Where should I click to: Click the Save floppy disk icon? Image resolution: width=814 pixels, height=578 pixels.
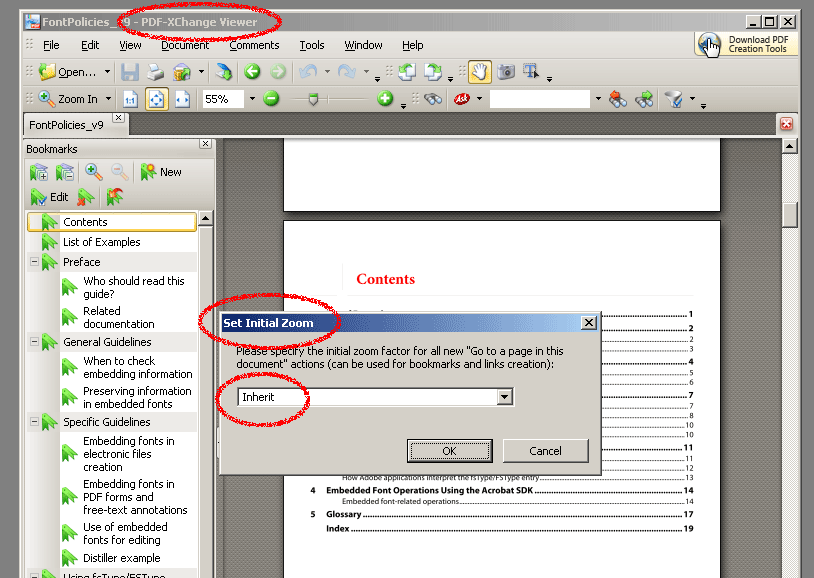pyautogui.click(x=130, y=72)
